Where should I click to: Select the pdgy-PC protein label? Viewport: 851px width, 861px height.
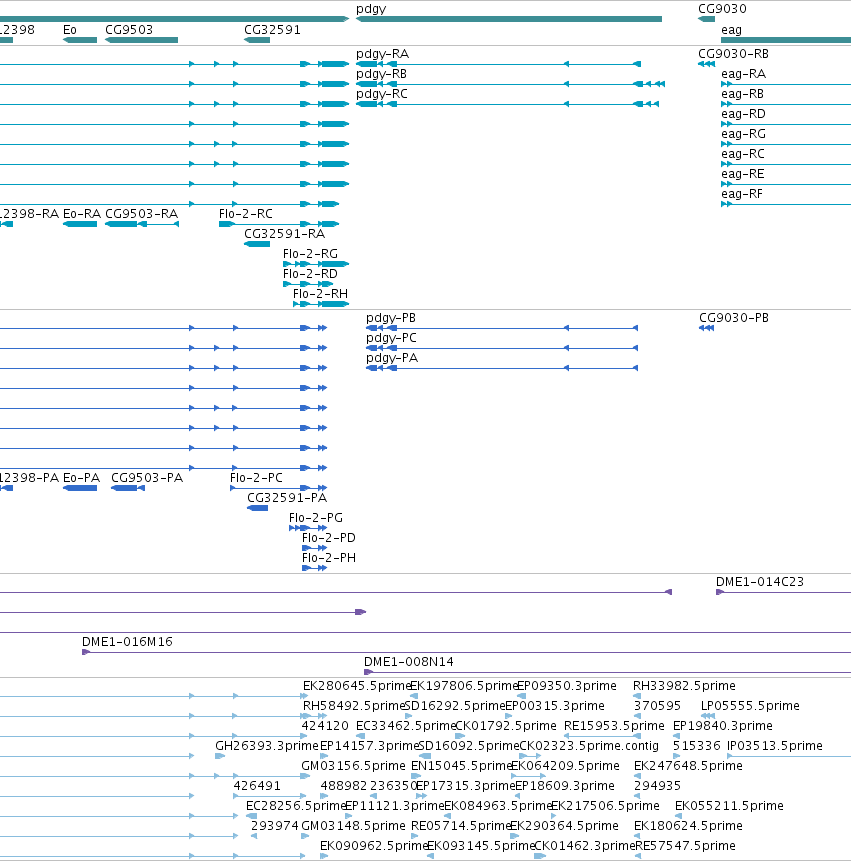391,338
